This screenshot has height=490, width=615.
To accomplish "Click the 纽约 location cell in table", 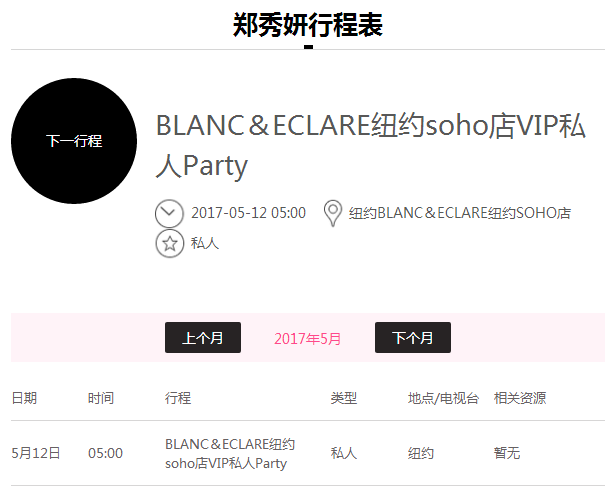I will click(420, 453).
